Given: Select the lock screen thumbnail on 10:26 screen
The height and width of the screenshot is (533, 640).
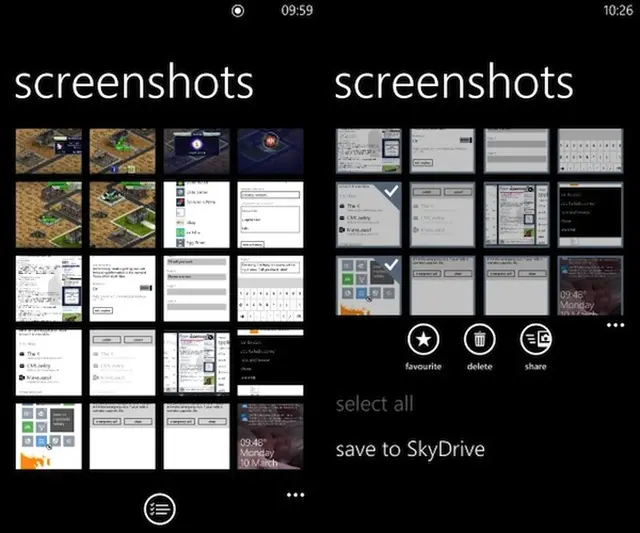Looking at the screenshot, I should pyautogui.click(x=590, y=285).
